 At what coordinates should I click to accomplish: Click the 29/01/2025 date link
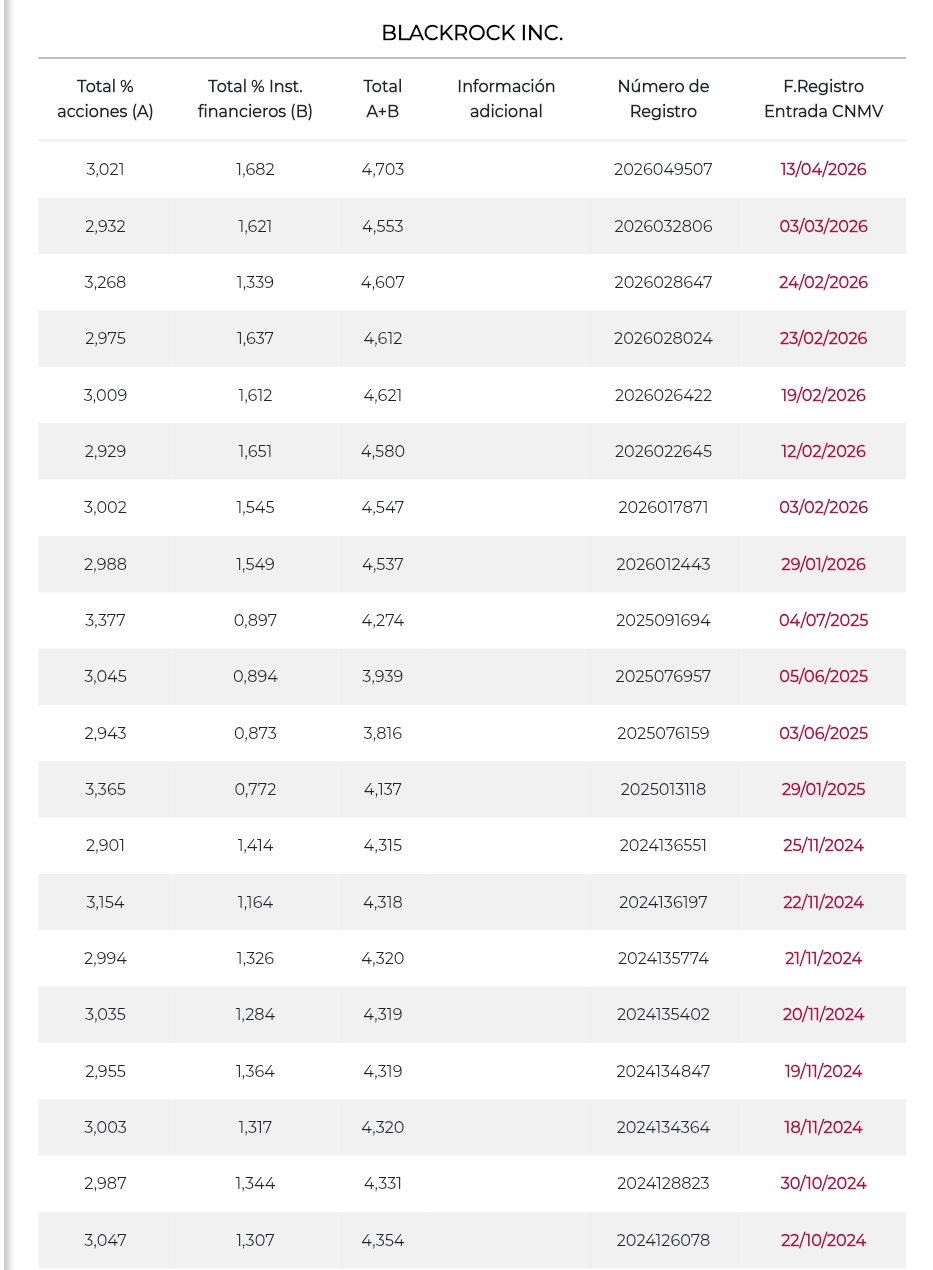click(823, 789)
